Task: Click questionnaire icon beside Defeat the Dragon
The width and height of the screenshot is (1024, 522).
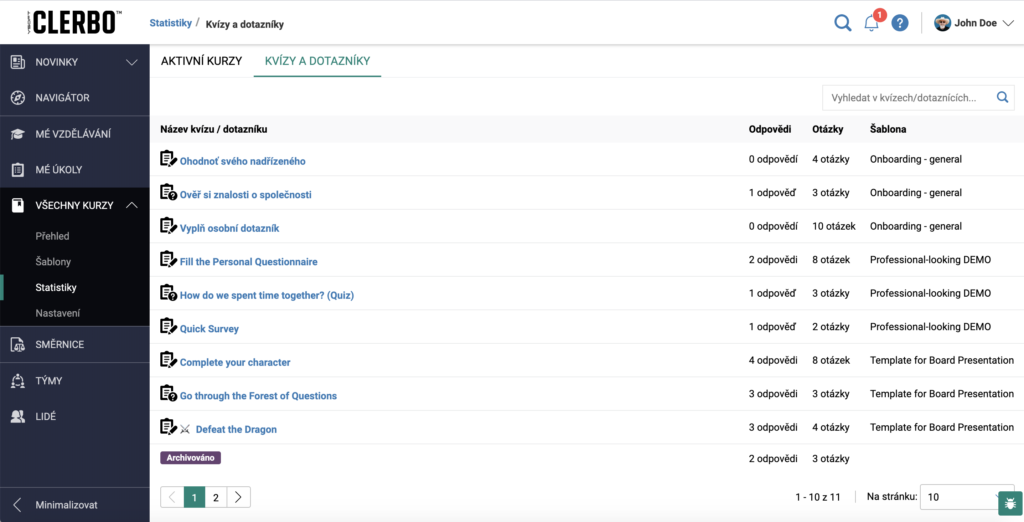Action: (168, 427)
